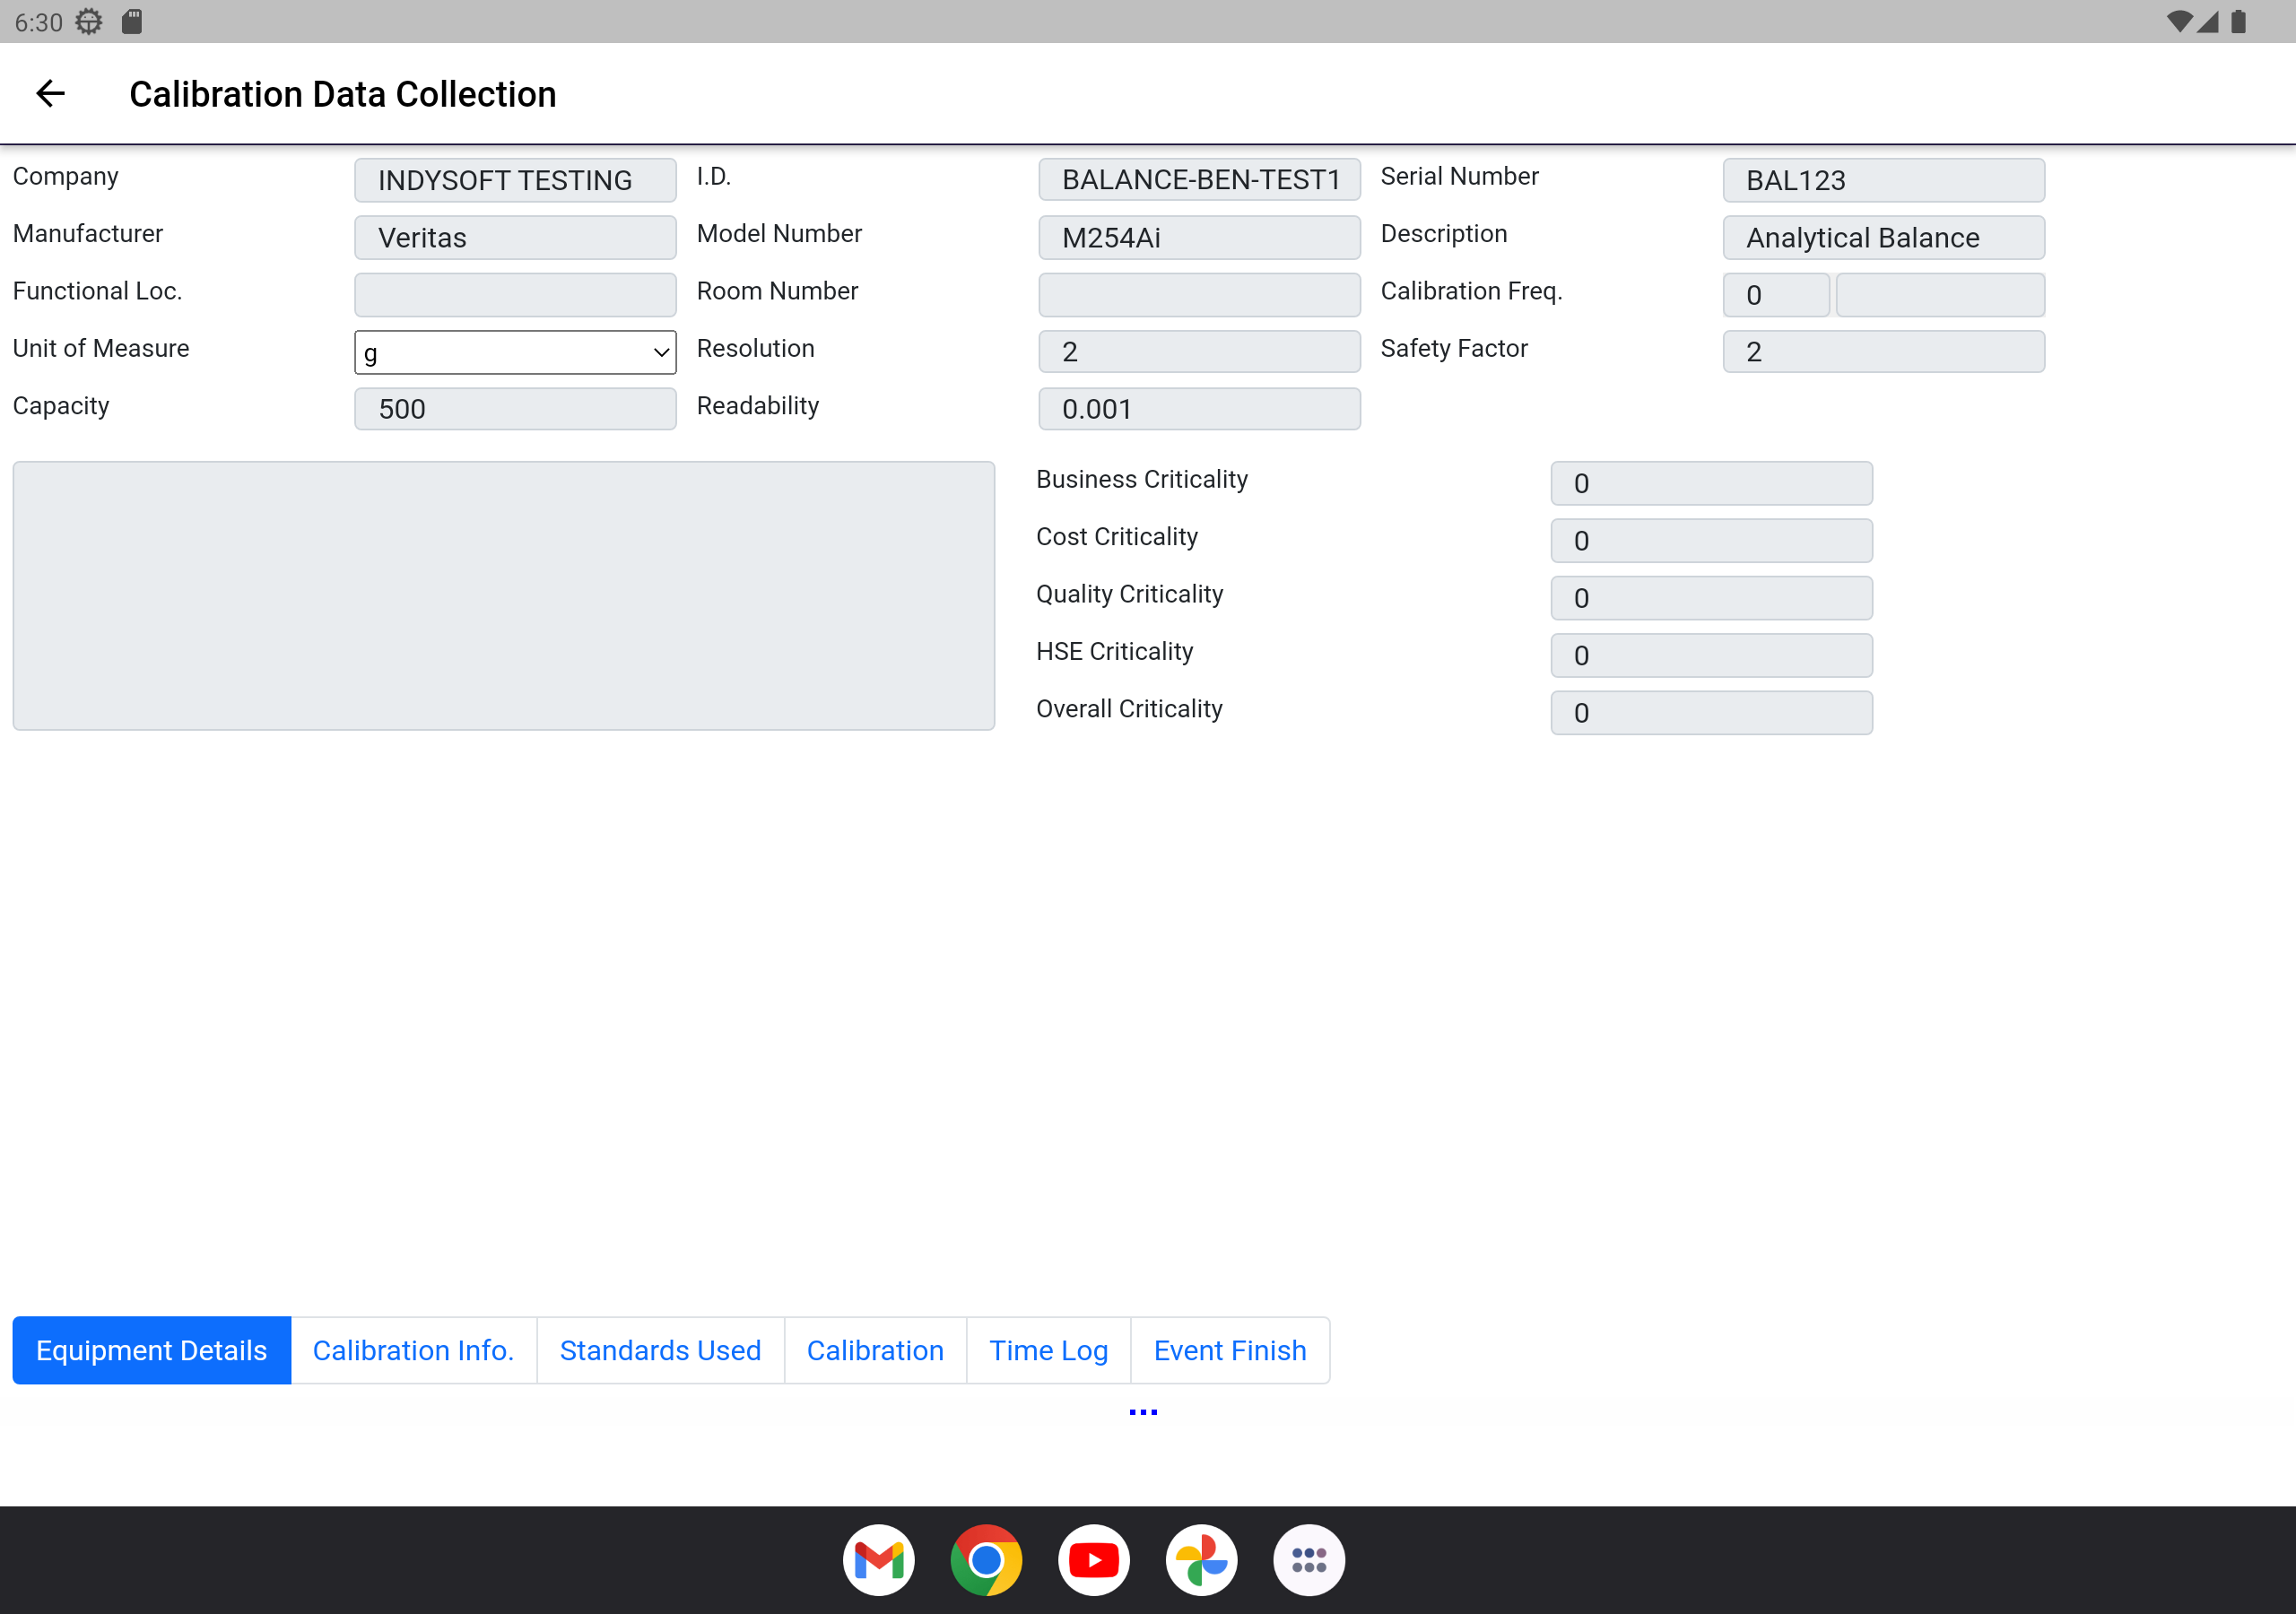Open YouTube app in dock
This screenshot has height=1614, width=2296.
coord(1093,1559)
